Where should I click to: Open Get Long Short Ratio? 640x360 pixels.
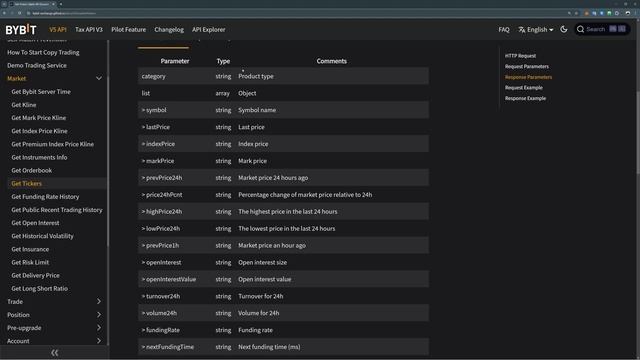point(40,288)
